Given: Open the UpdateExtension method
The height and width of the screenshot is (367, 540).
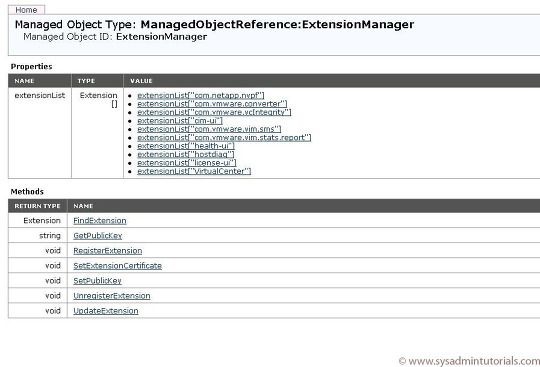Looking at the screenshot, I should point(106,311).
